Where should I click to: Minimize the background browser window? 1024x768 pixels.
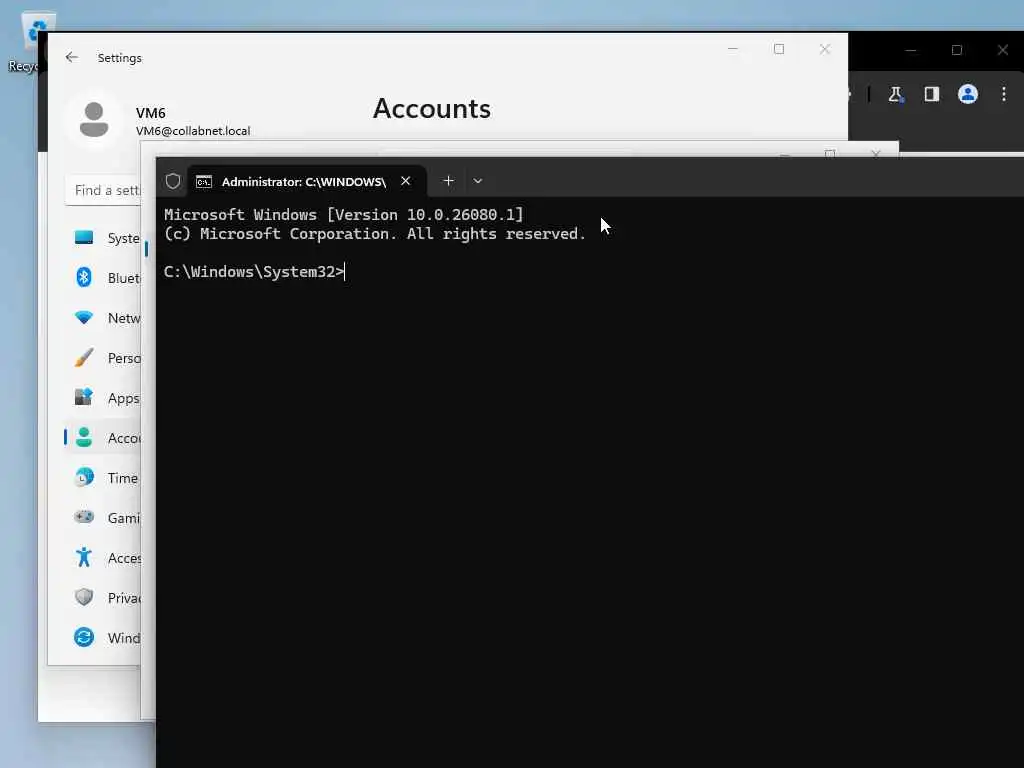pos(911,50)
